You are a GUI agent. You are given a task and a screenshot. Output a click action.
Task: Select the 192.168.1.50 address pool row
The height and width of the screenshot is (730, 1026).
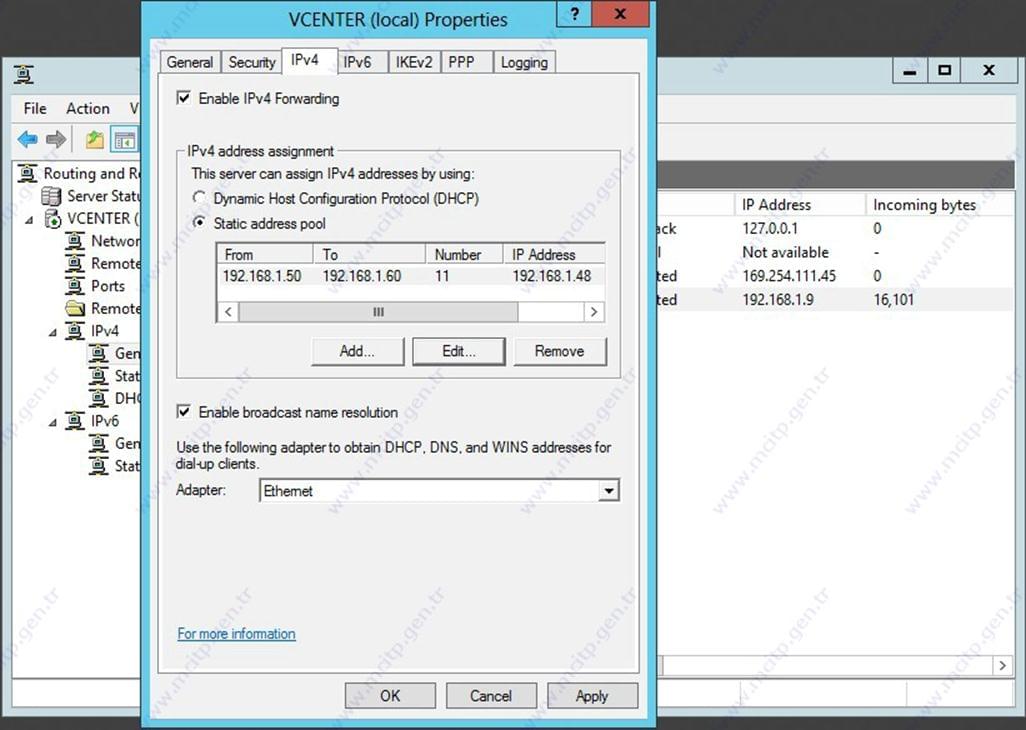410,276
